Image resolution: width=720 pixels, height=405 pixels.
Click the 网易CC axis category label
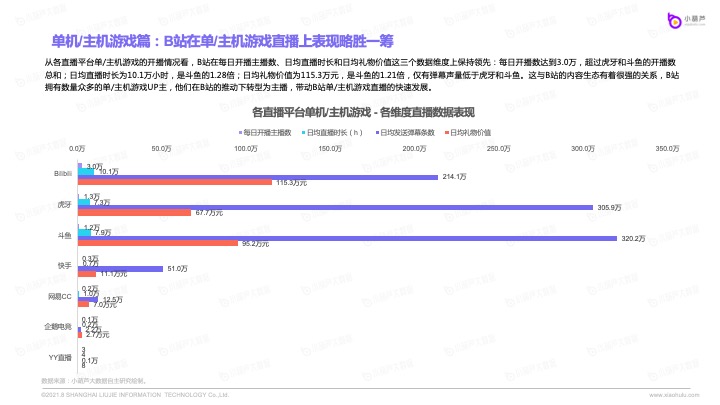click(x=60, y=296)
